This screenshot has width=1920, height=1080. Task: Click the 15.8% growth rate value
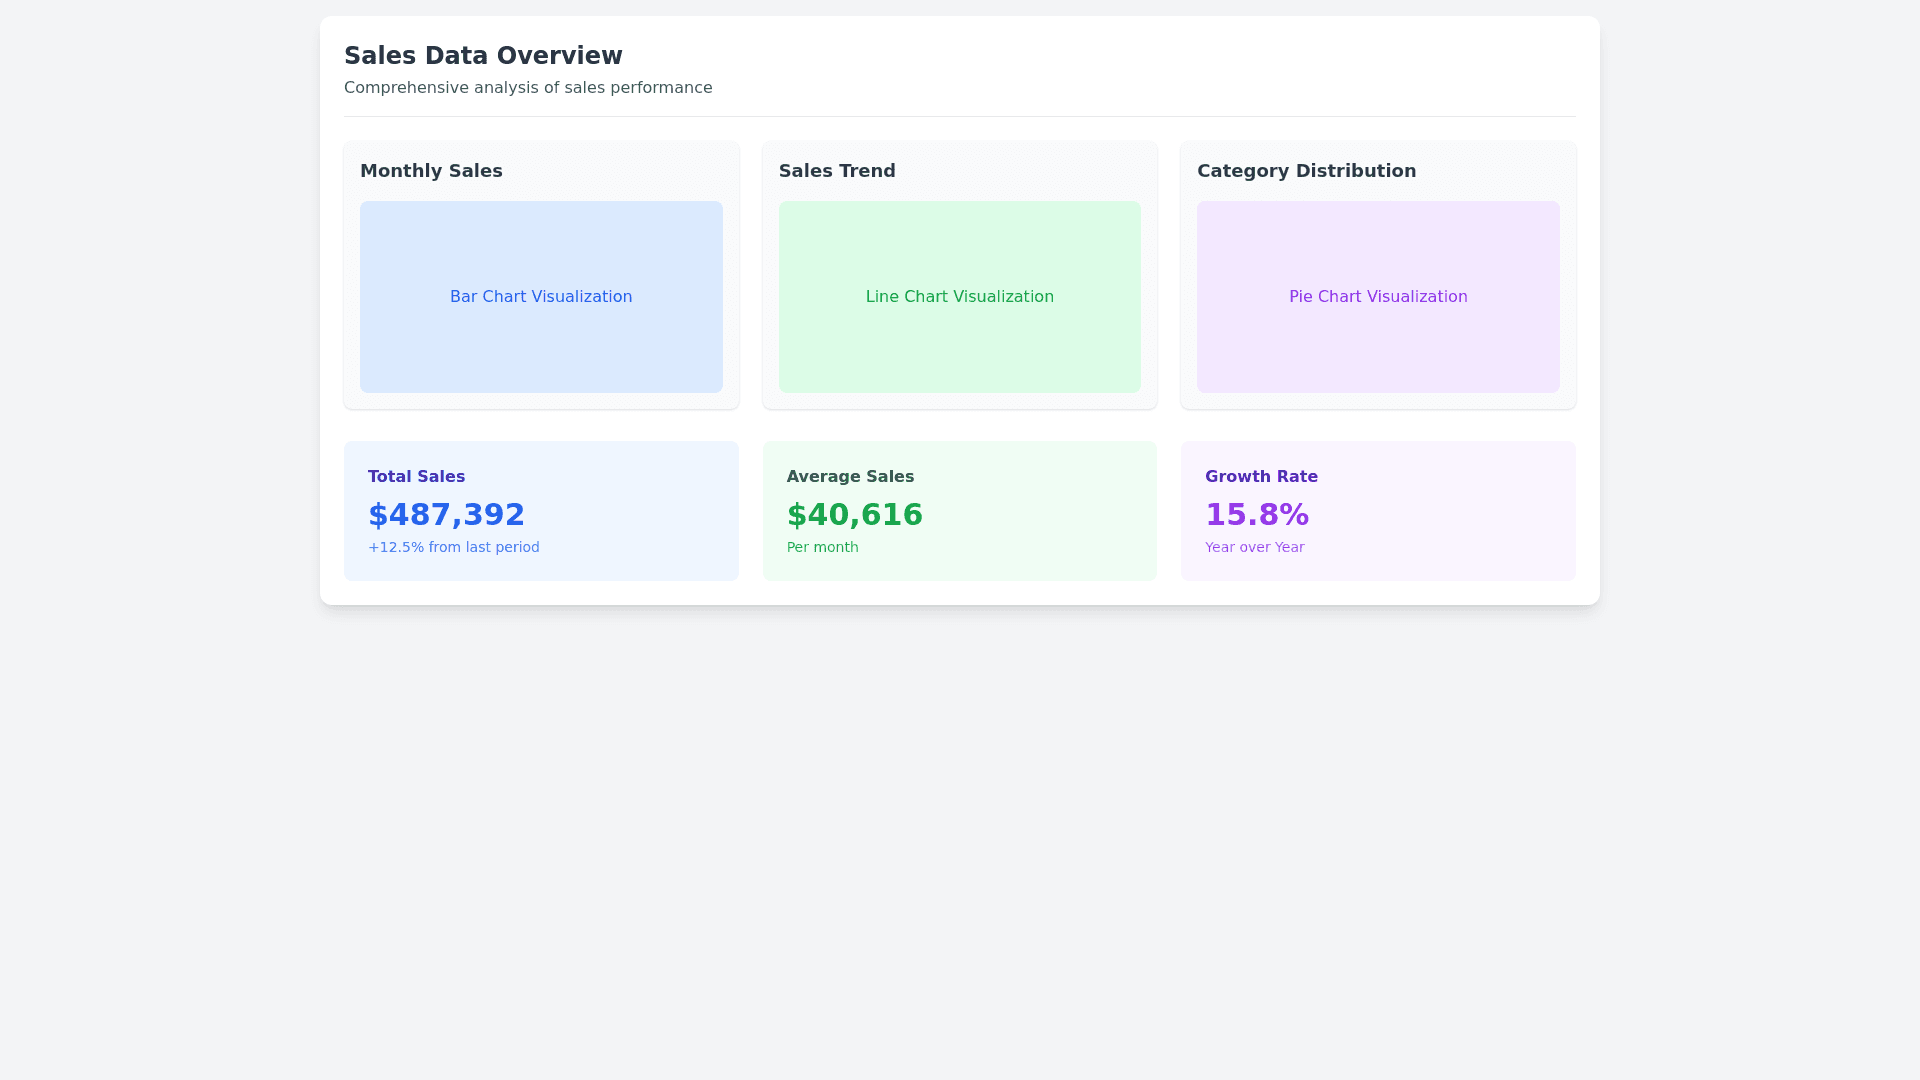(x=1256, y=515)
